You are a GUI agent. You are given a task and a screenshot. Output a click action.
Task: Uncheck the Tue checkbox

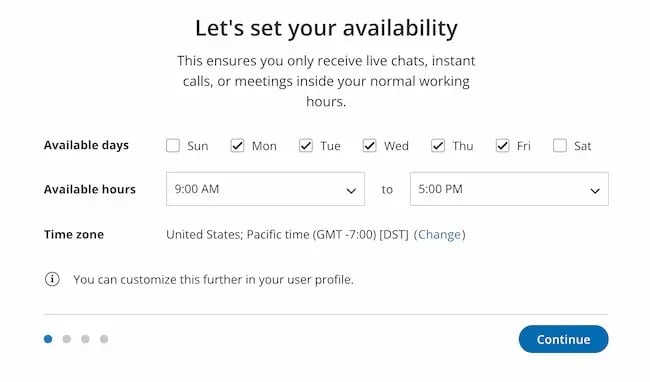click(x=306, y=146)
